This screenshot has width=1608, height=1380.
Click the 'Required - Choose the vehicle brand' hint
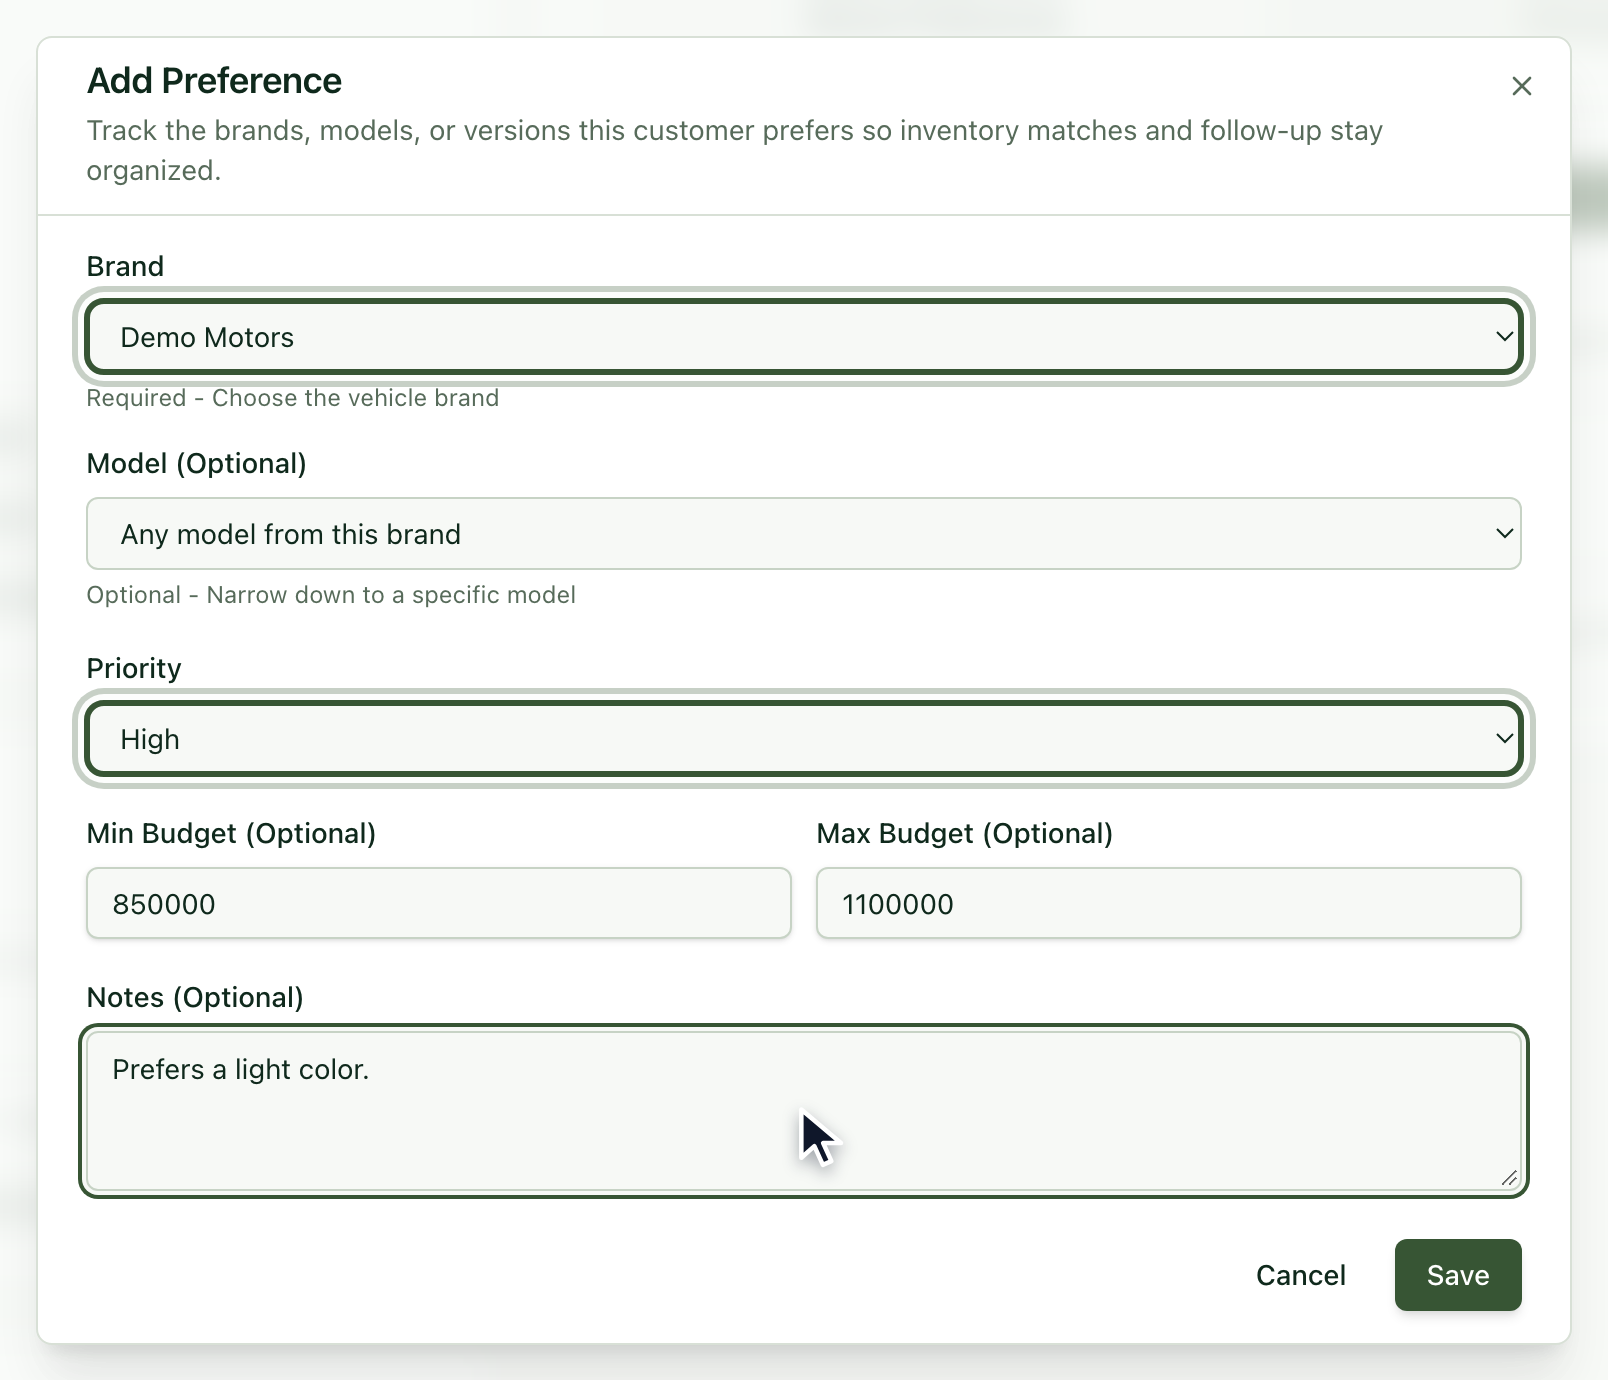click(x=293, y=398)
